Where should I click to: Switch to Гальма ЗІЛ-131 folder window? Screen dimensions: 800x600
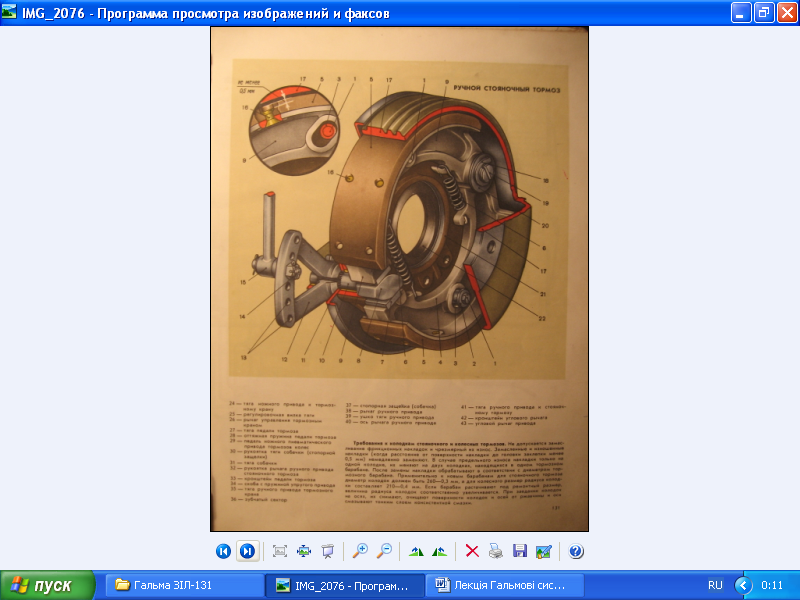pyautogui.click(x=184, y=585)
